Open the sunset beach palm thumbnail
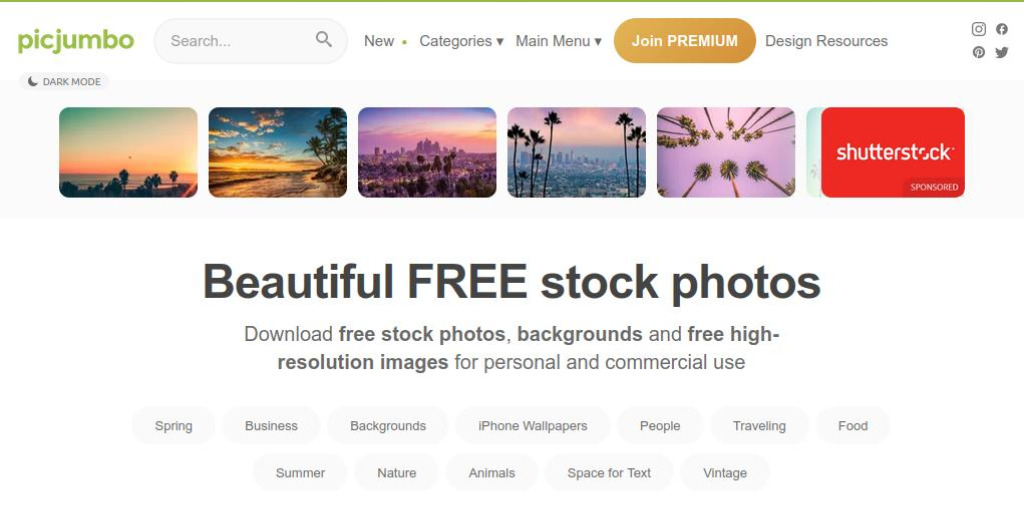Image resolution: width=1024 pixels, height=512 pixels. point(278,152)
